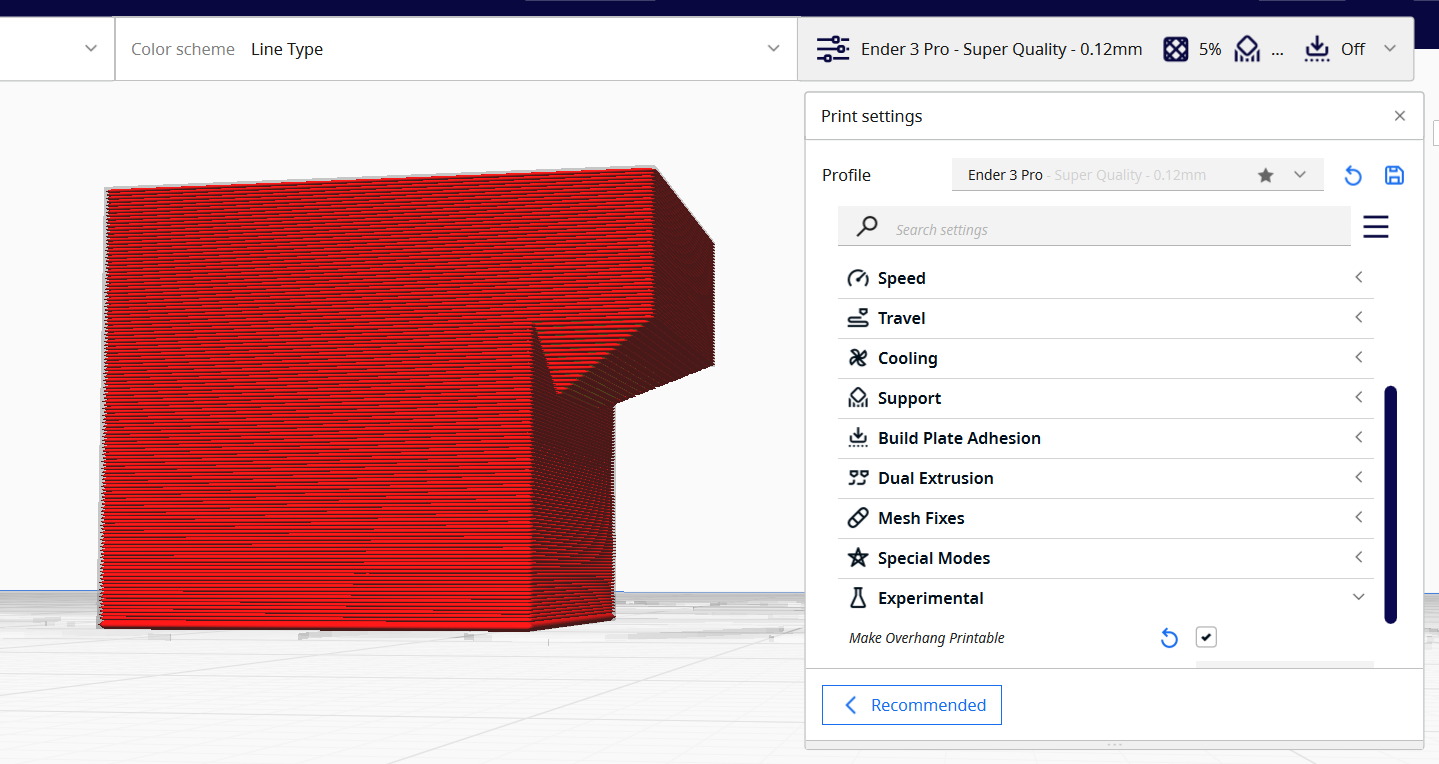Click the Special Modes star icon

pyautogui.click(x=857, y=558)
